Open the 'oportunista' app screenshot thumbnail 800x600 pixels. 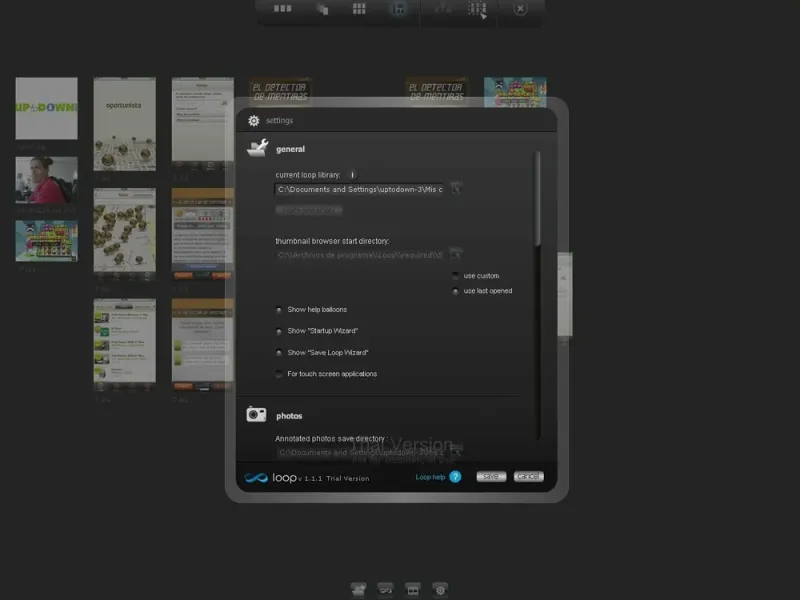124,124
